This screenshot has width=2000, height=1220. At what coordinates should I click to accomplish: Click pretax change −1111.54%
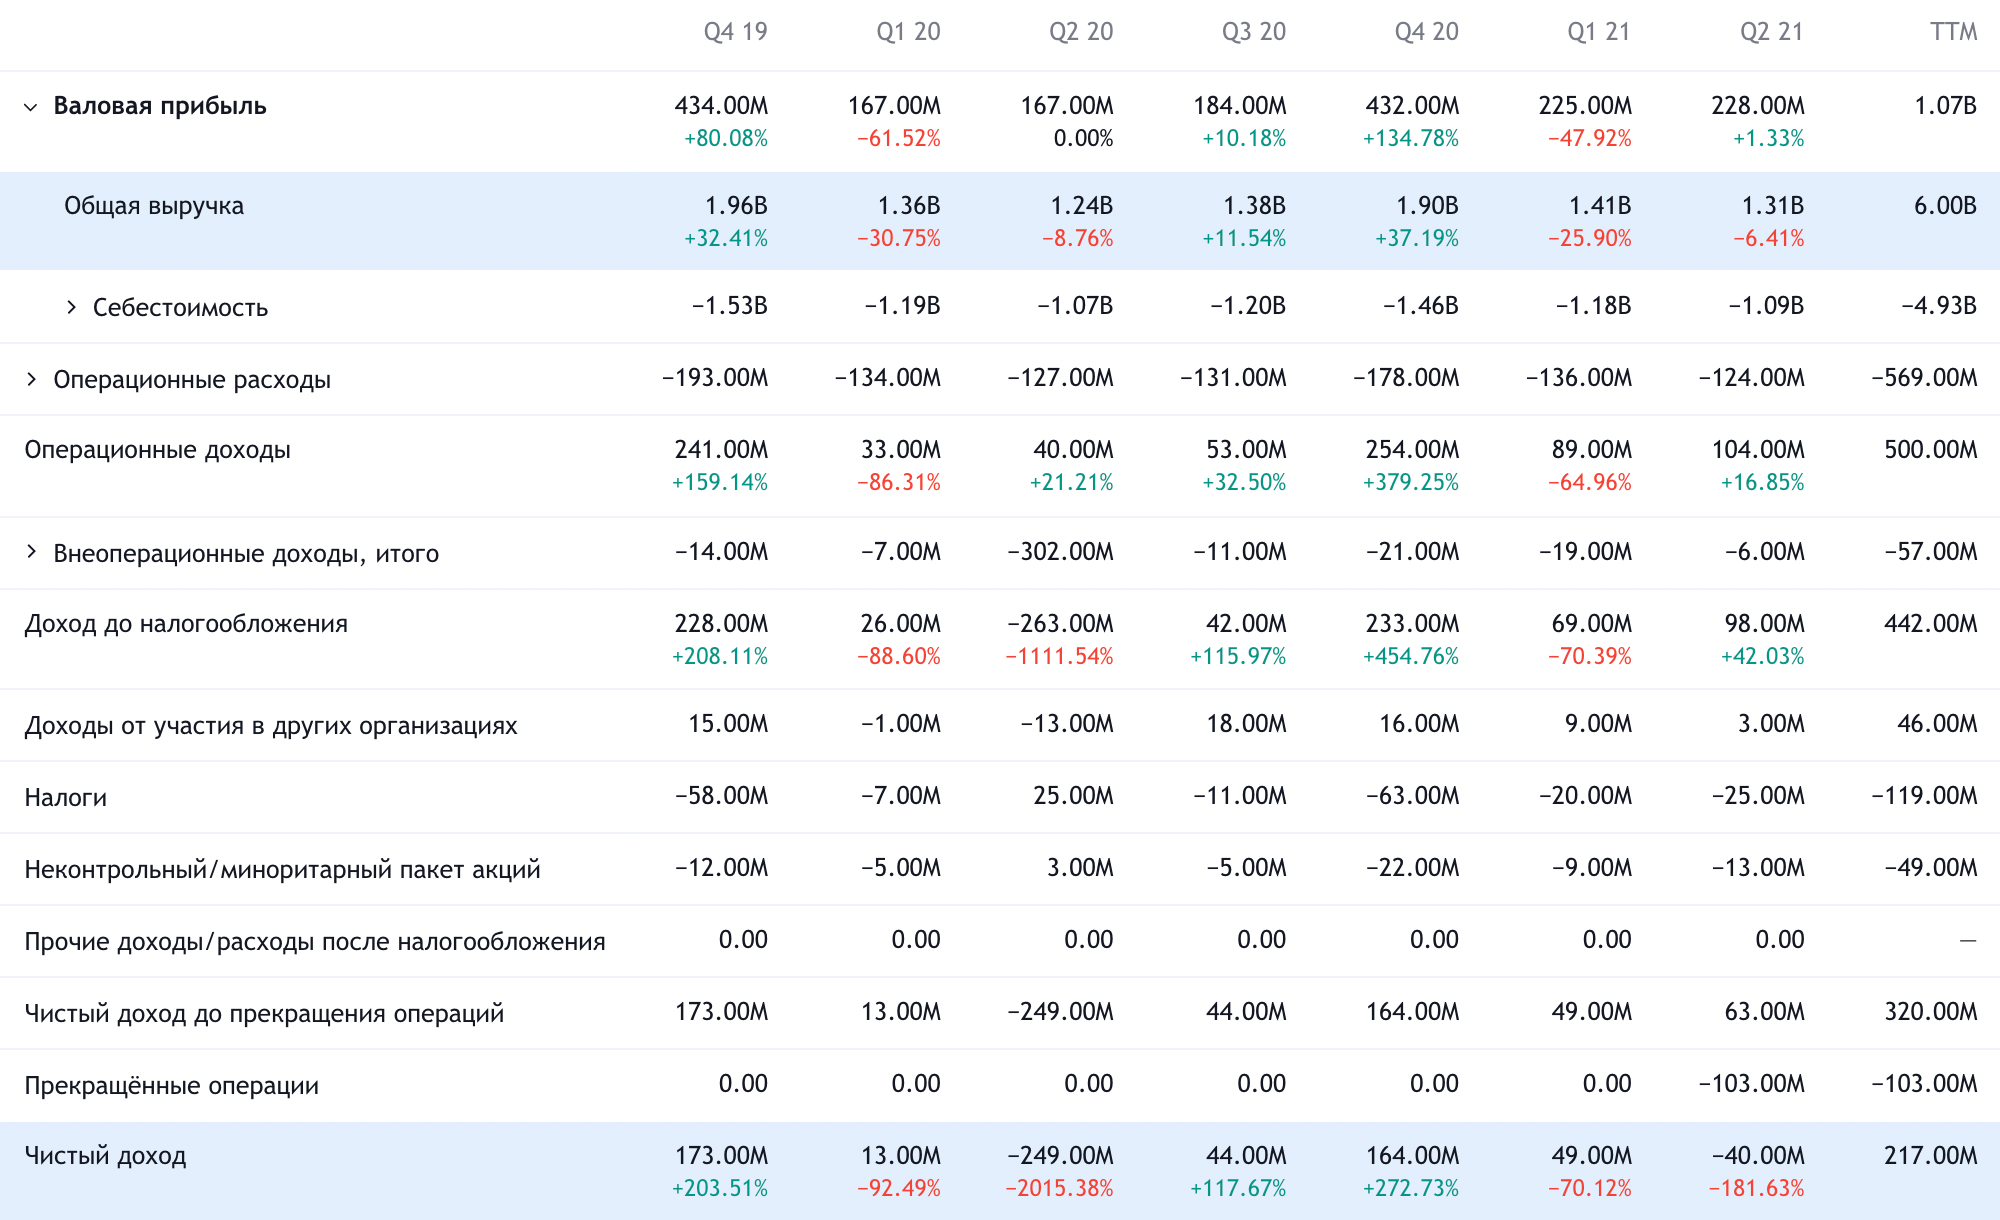(x=1059, y=656)
